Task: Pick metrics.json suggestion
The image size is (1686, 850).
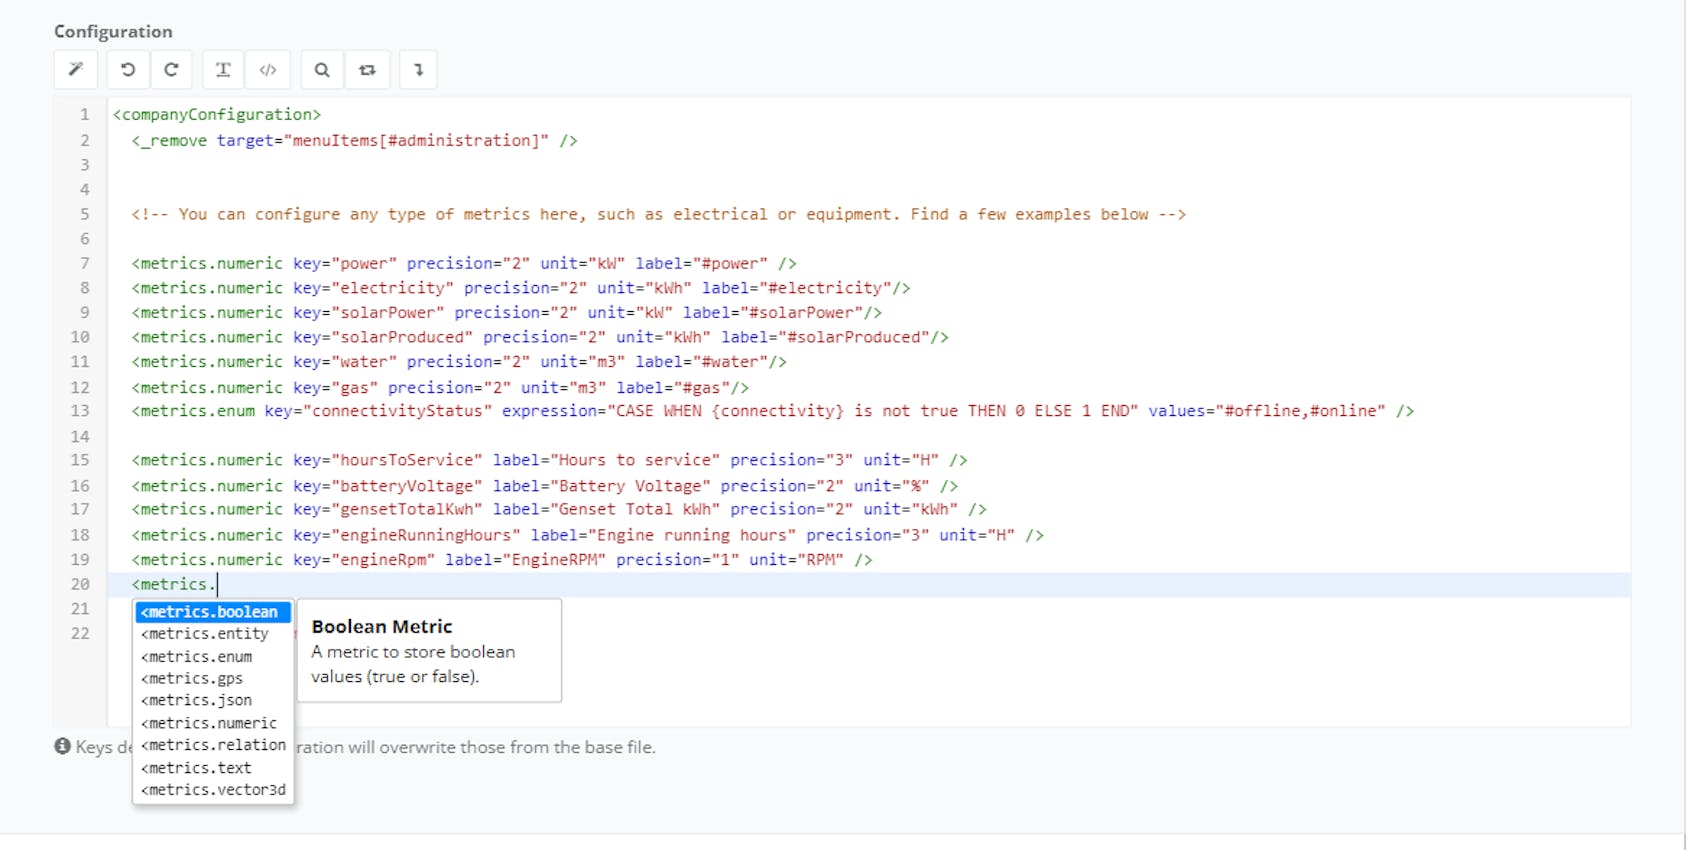Action: [x=213, y=701]
